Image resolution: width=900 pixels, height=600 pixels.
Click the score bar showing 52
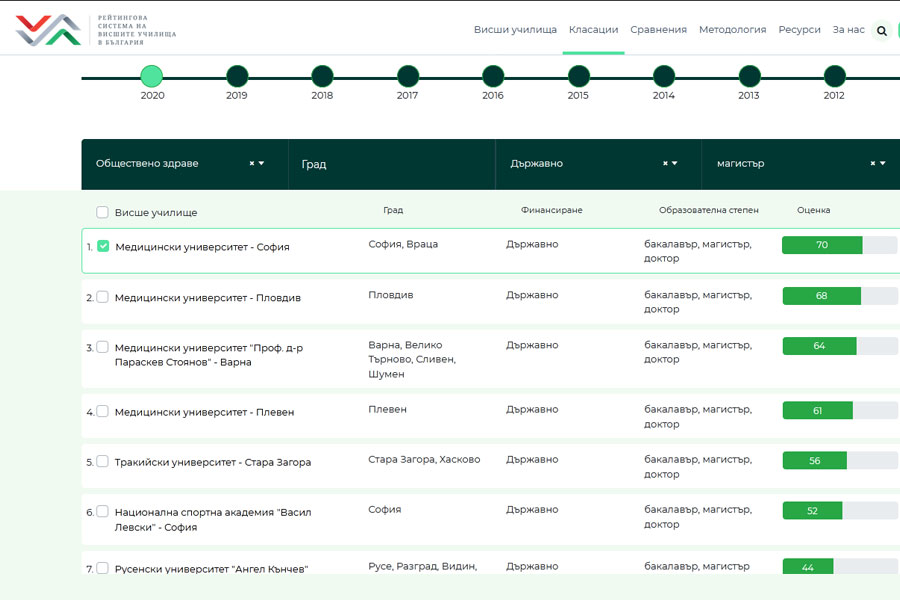click(x=839, y=510)
